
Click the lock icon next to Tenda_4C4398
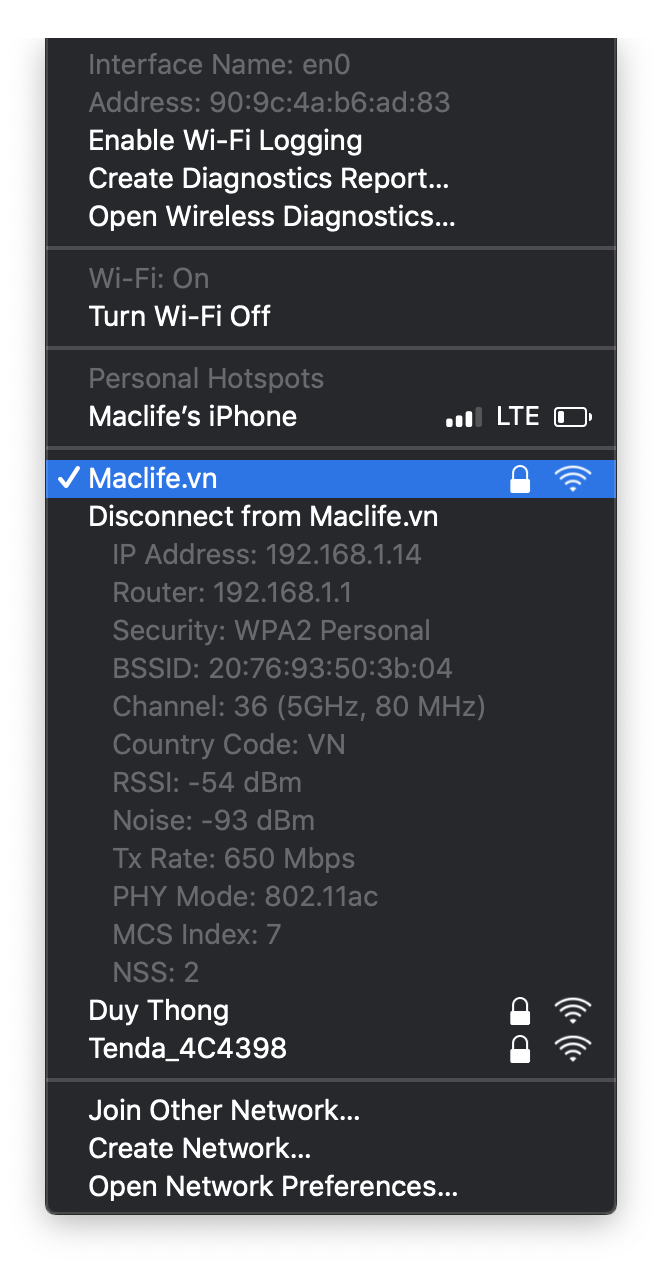coord(520,1048)
